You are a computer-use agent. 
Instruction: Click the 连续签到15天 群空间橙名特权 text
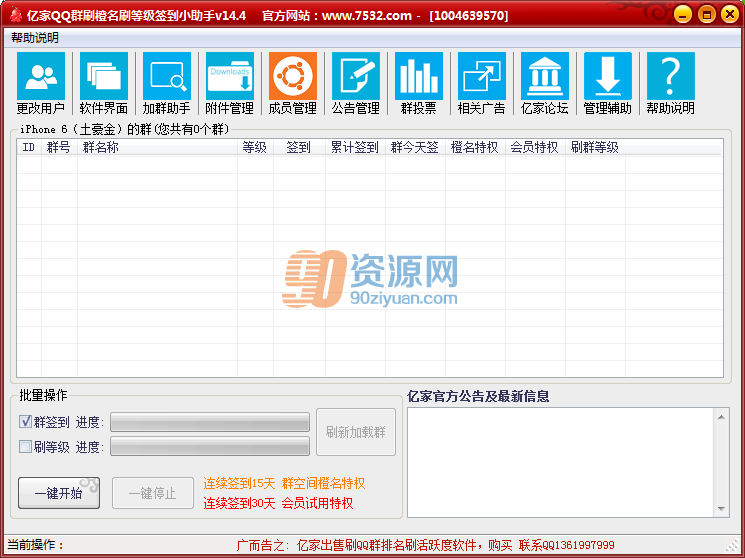point(284,483)
